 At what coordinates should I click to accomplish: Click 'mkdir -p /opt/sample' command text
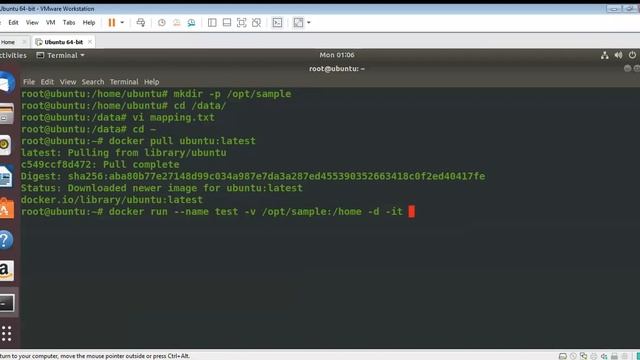tap(232, 94)
